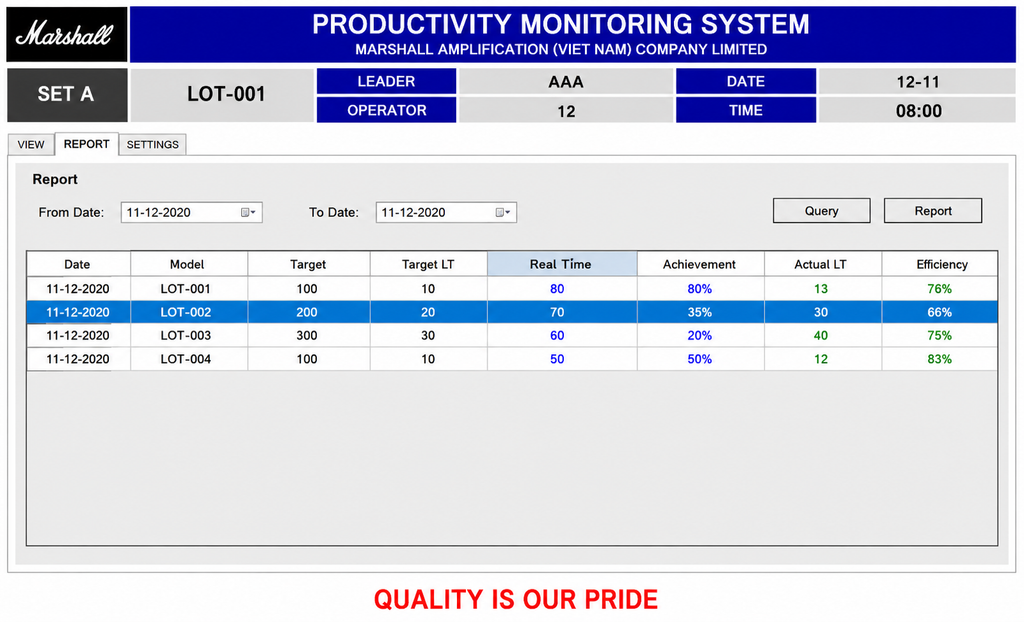The width and height of the screenshot is (1024, 622).
Task: Click Achievement value 35%
Action: [699, 312]
